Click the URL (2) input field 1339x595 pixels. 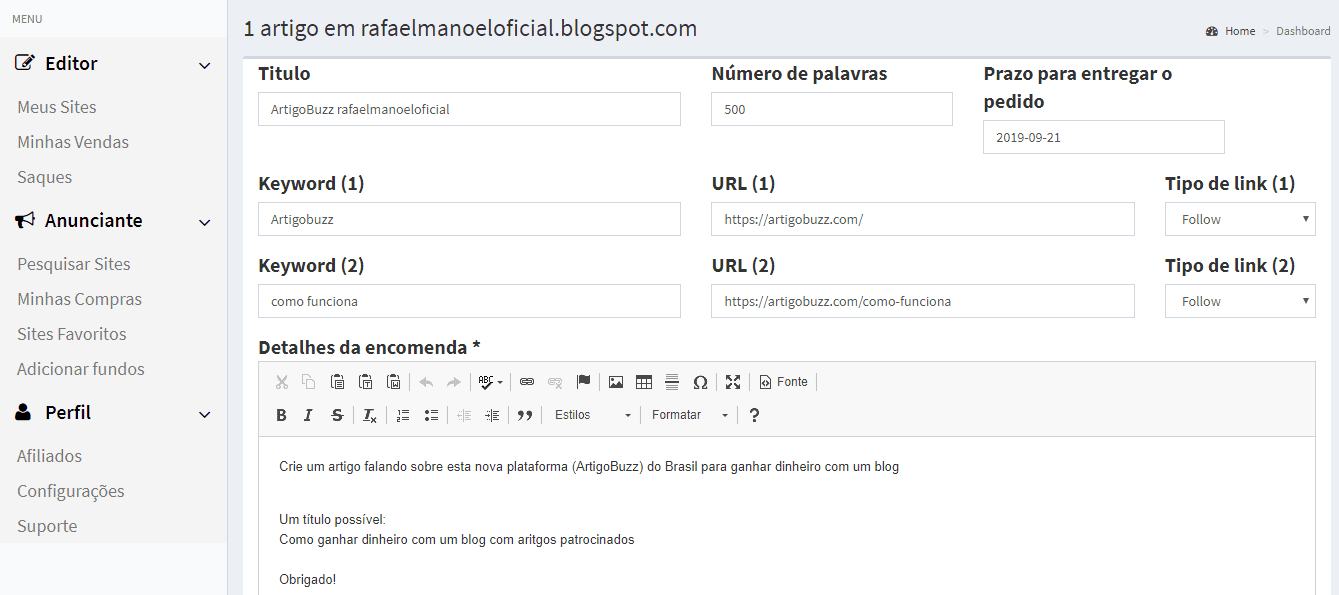[x=923, y=301]
